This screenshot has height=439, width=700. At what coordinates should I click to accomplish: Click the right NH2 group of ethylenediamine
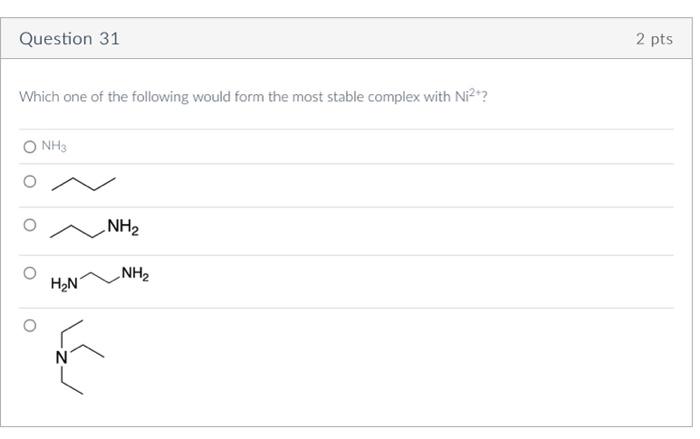pos(134,274)
